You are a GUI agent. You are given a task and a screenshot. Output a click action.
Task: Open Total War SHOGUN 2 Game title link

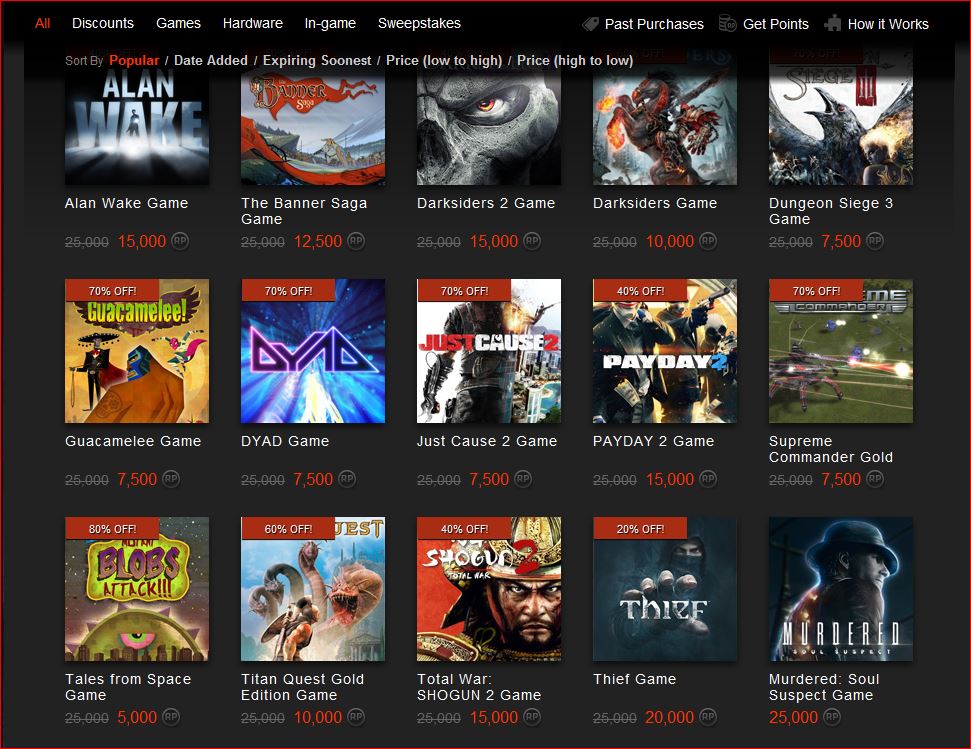point(479,687)
